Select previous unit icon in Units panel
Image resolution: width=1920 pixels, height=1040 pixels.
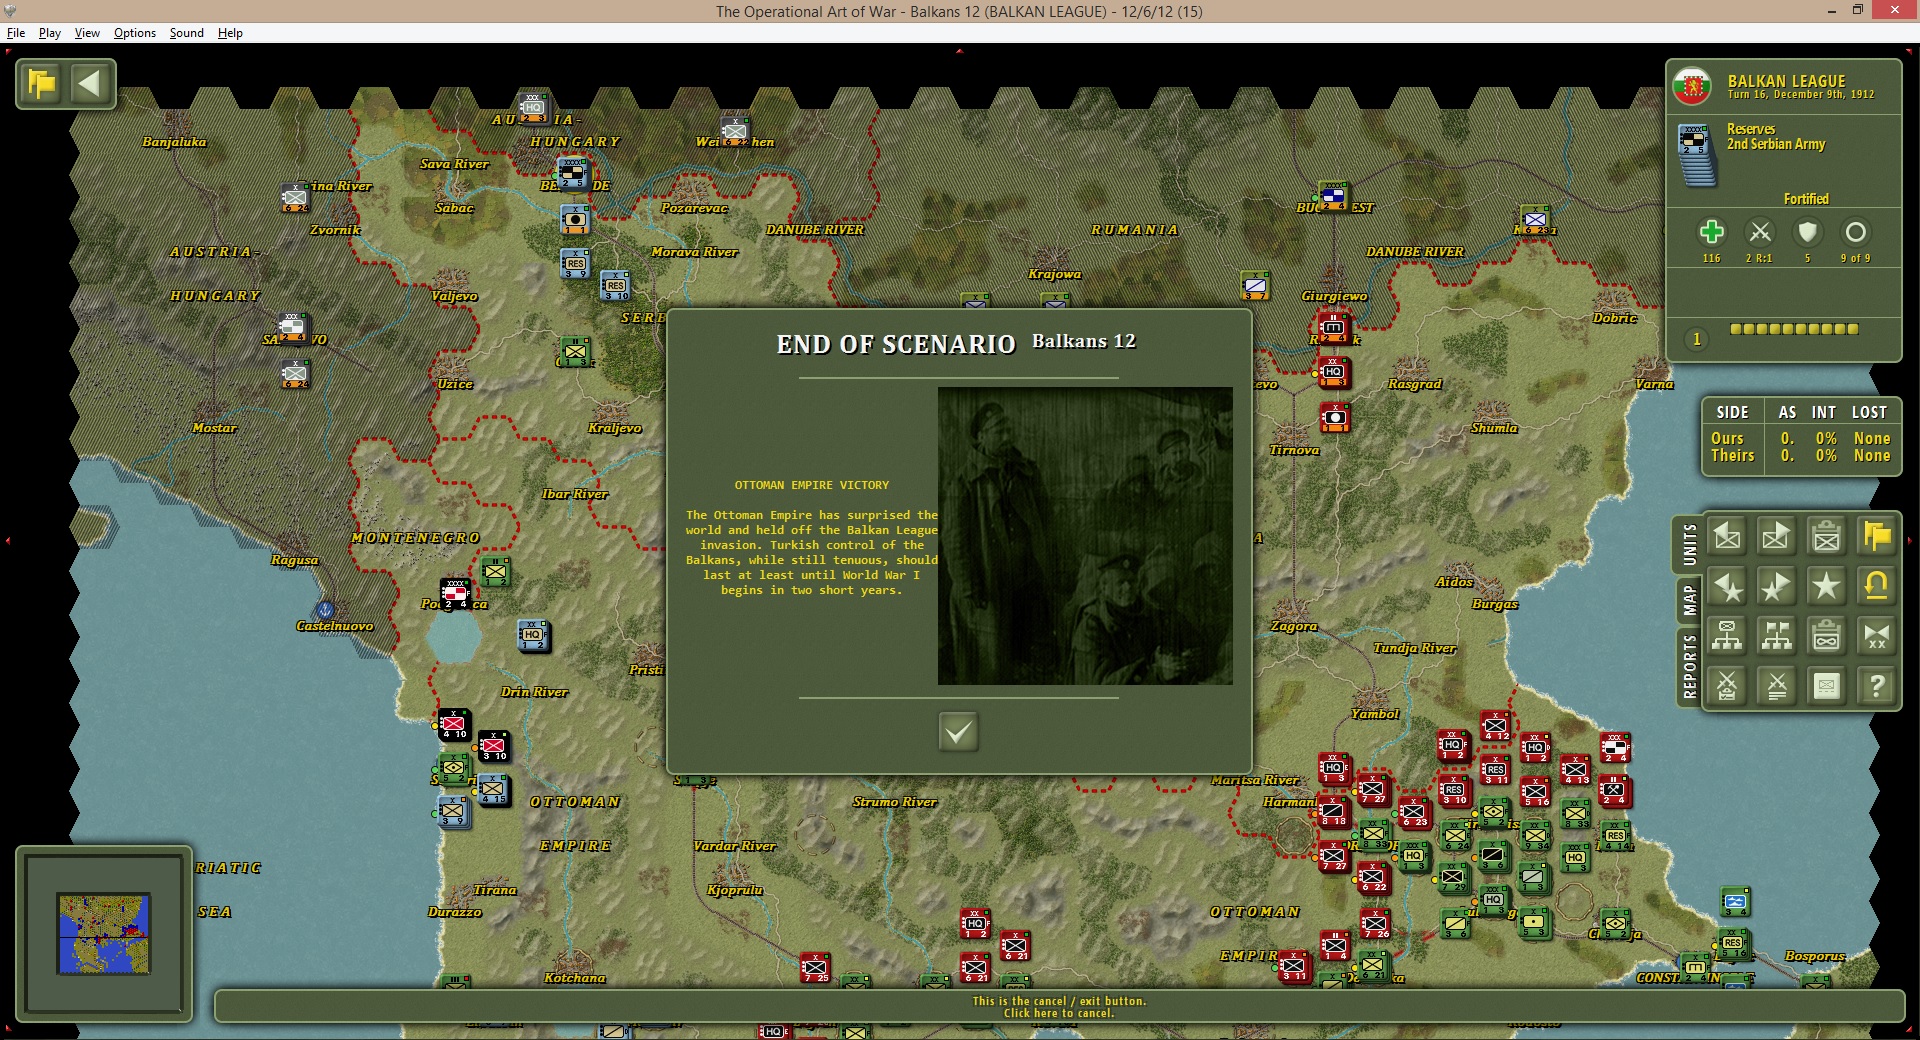coord(1727,537)
